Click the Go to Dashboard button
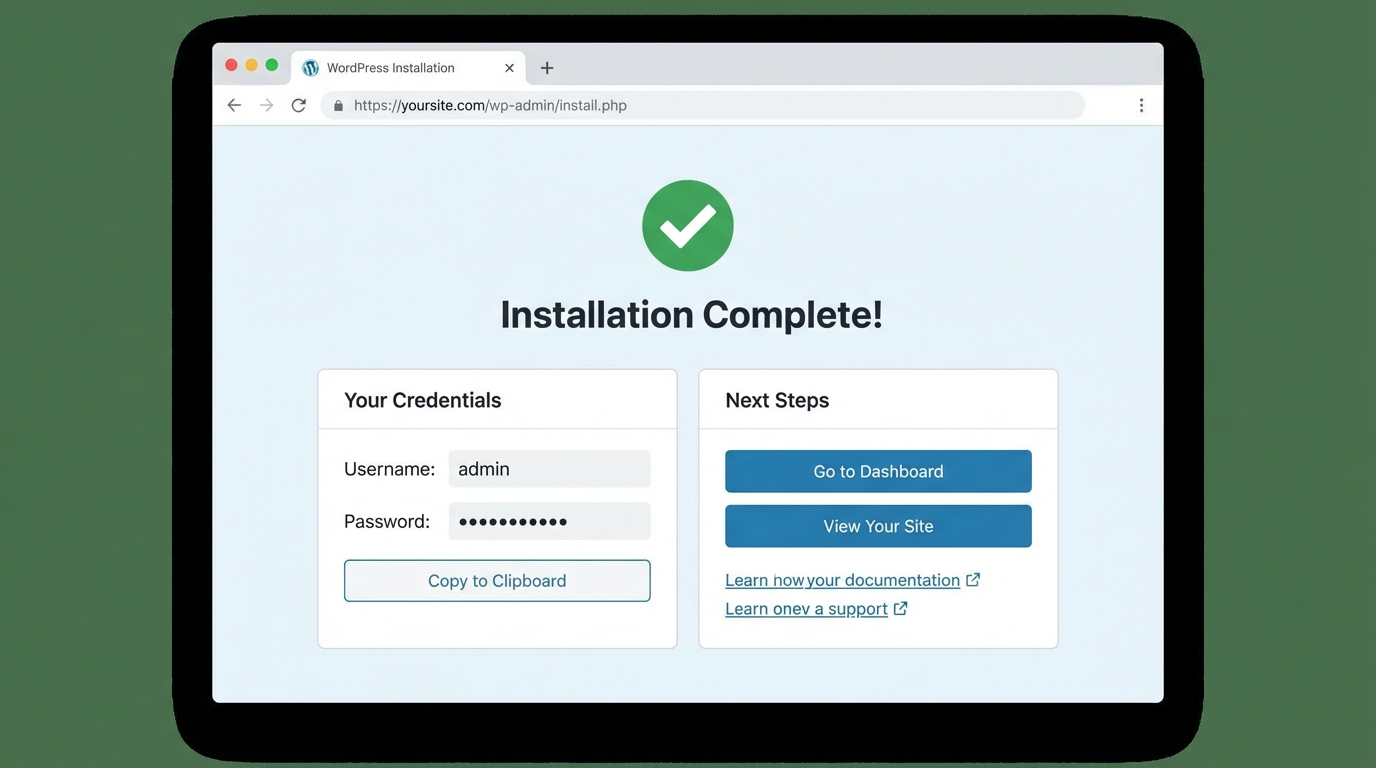 877,471
